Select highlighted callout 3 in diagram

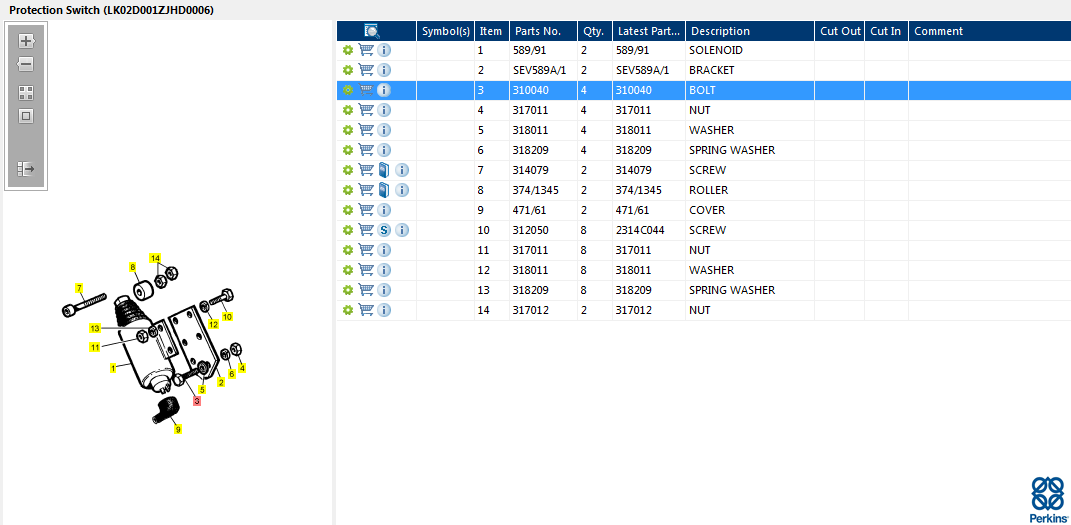click(x=197, y=401)
